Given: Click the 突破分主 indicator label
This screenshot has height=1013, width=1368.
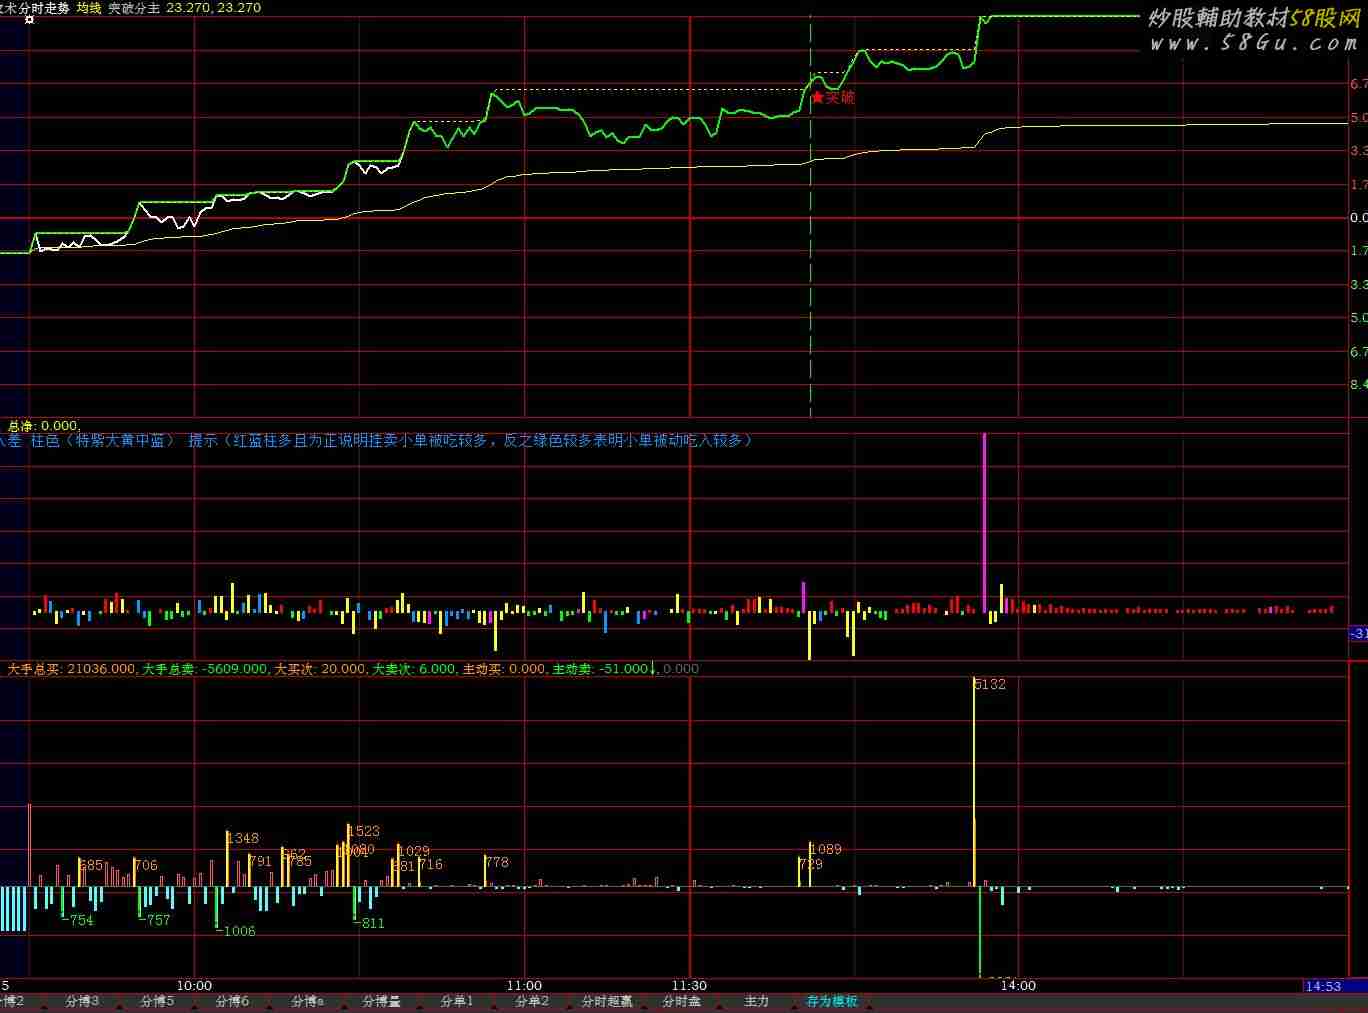Looking at the screenshot, I should pyautogui.click(x=134, y=8).
